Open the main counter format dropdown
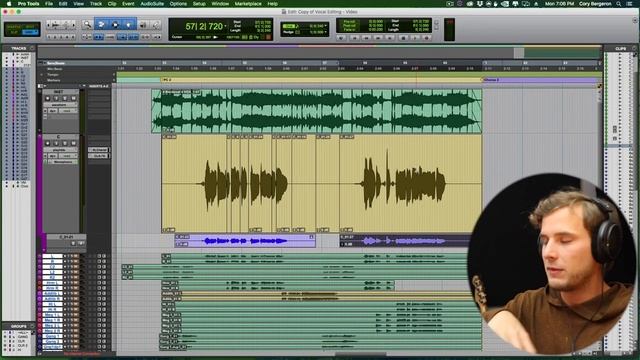Image resolution: width=640 pixels, height=360 pixels. click(x=225, y=27)
